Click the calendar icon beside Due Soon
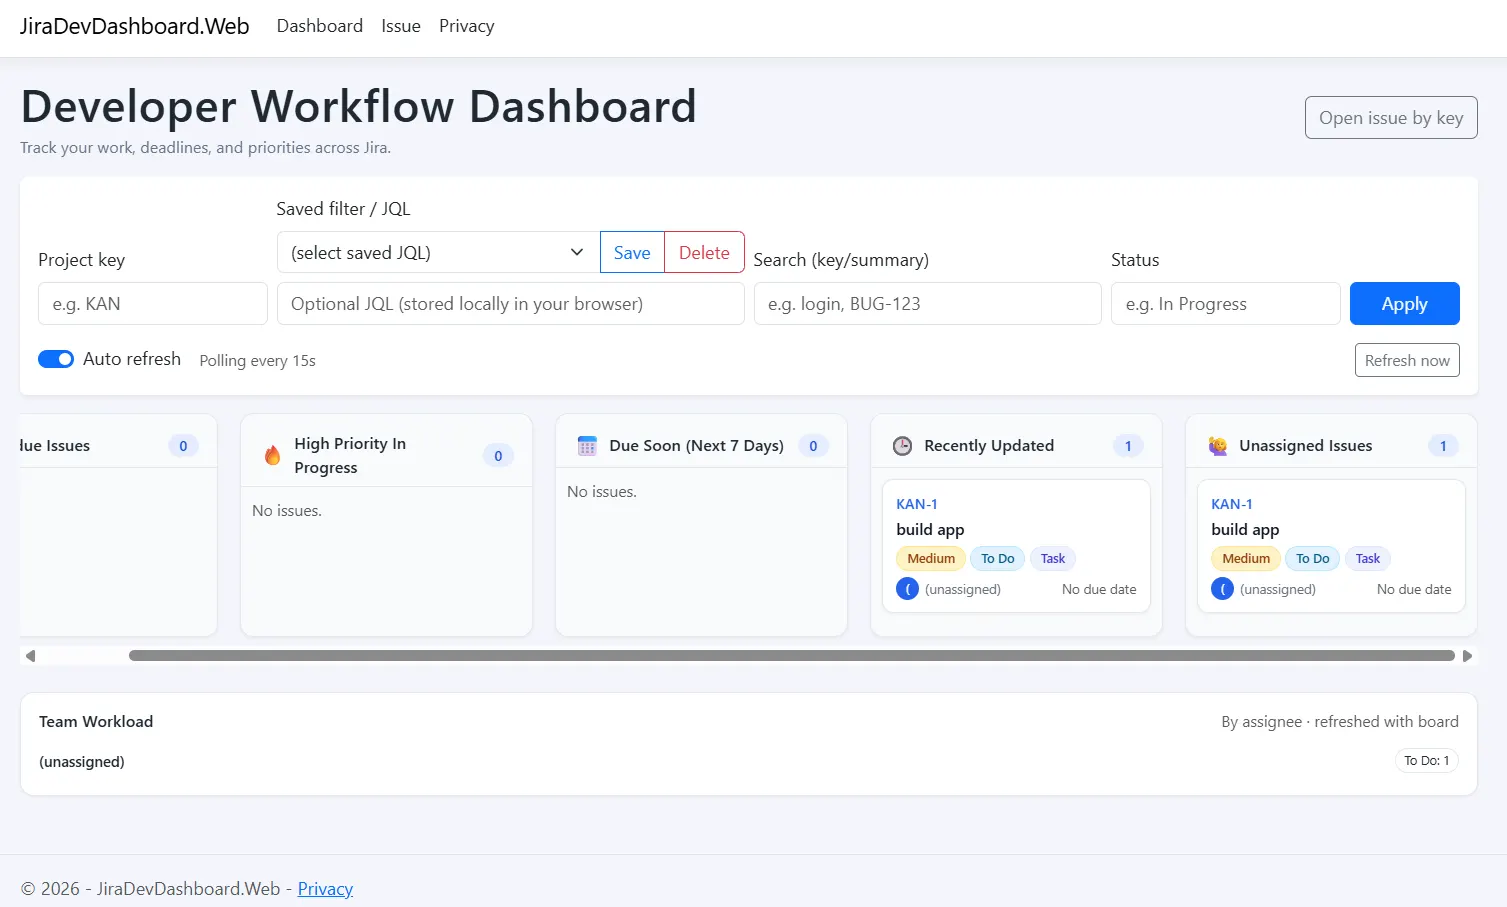The width and height of the screenshot is (1507, 907). tap(587, 446)
